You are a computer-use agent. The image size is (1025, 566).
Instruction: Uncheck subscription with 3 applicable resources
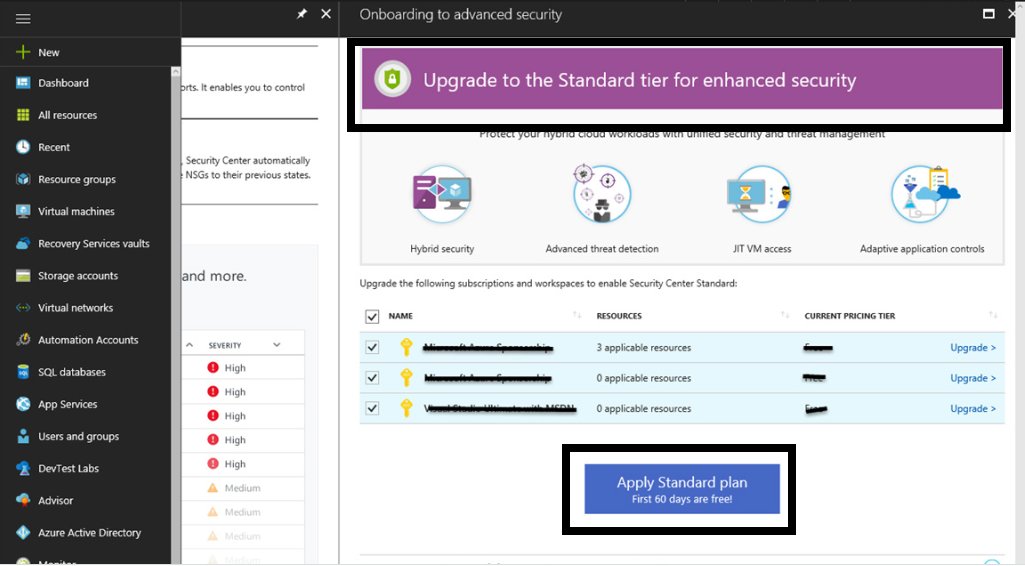[372, 347]
